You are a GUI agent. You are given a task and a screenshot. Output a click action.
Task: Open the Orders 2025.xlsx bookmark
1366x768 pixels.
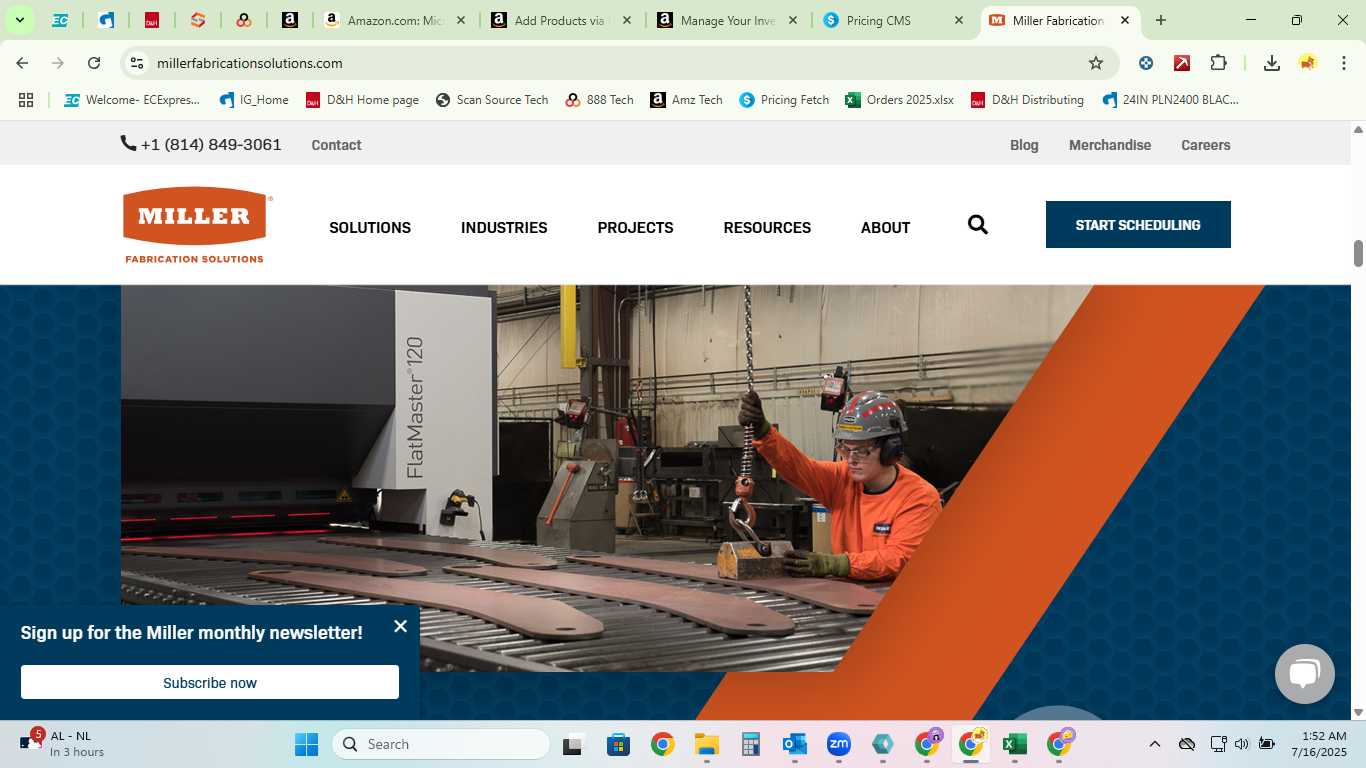click(x=899, y=100)
